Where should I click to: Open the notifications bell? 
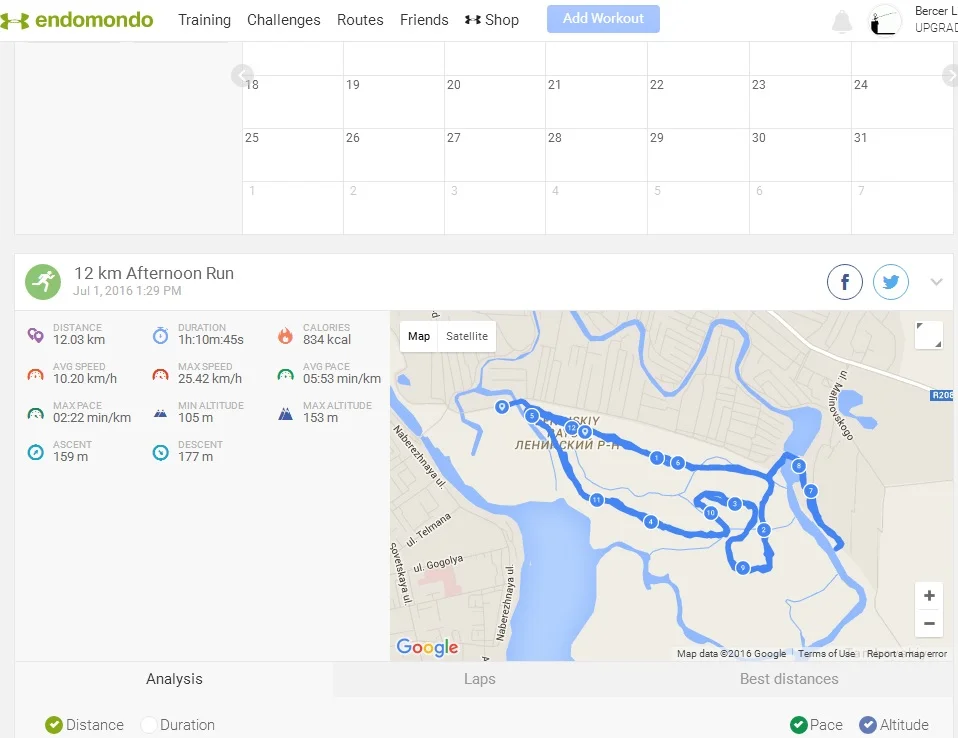point(842,21)
